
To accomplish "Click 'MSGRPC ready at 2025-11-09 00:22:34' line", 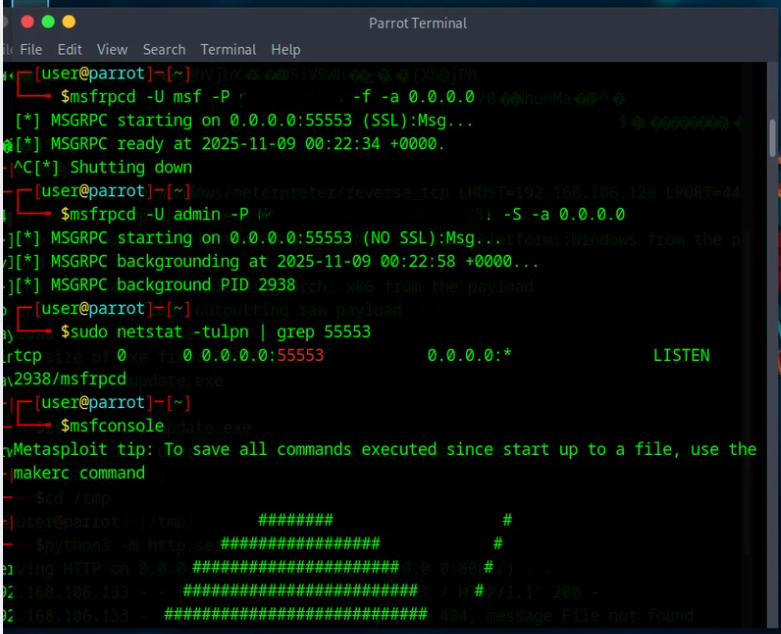I will 230,144.
